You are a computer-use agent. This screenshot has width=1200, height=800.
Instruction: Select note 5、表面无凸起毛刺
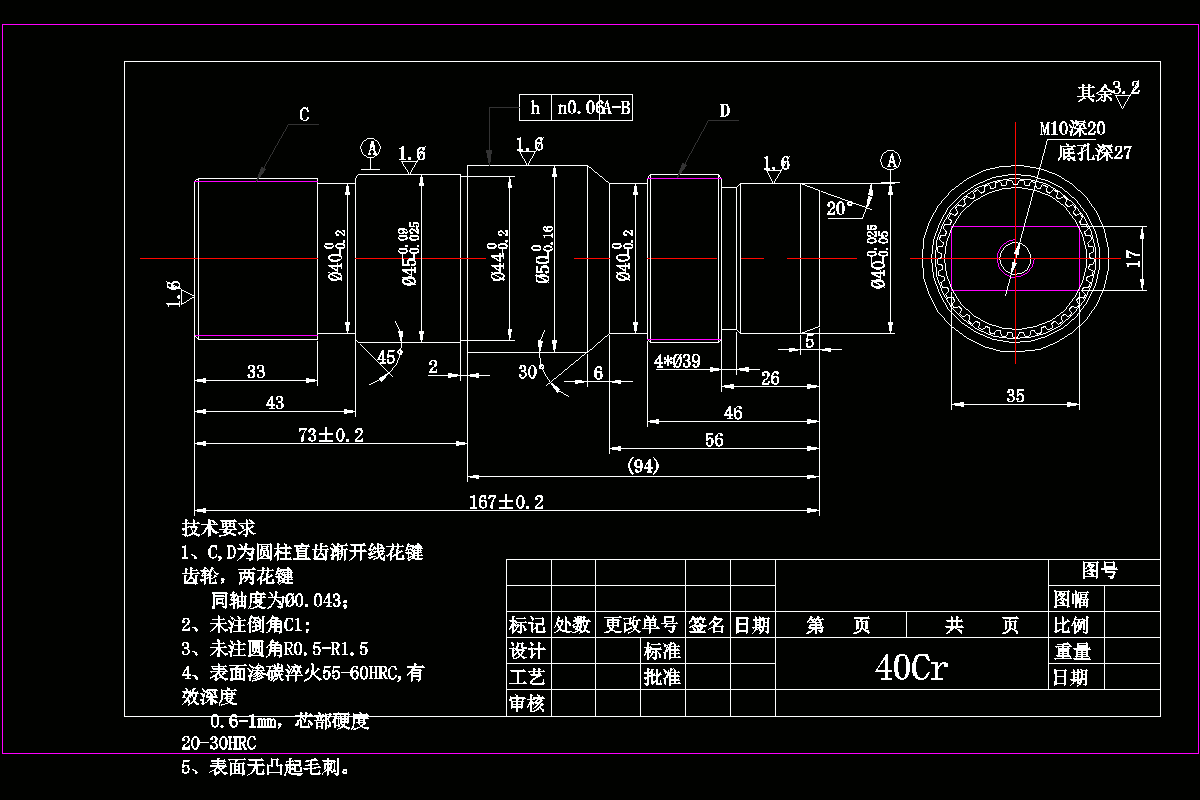(266, 769)
